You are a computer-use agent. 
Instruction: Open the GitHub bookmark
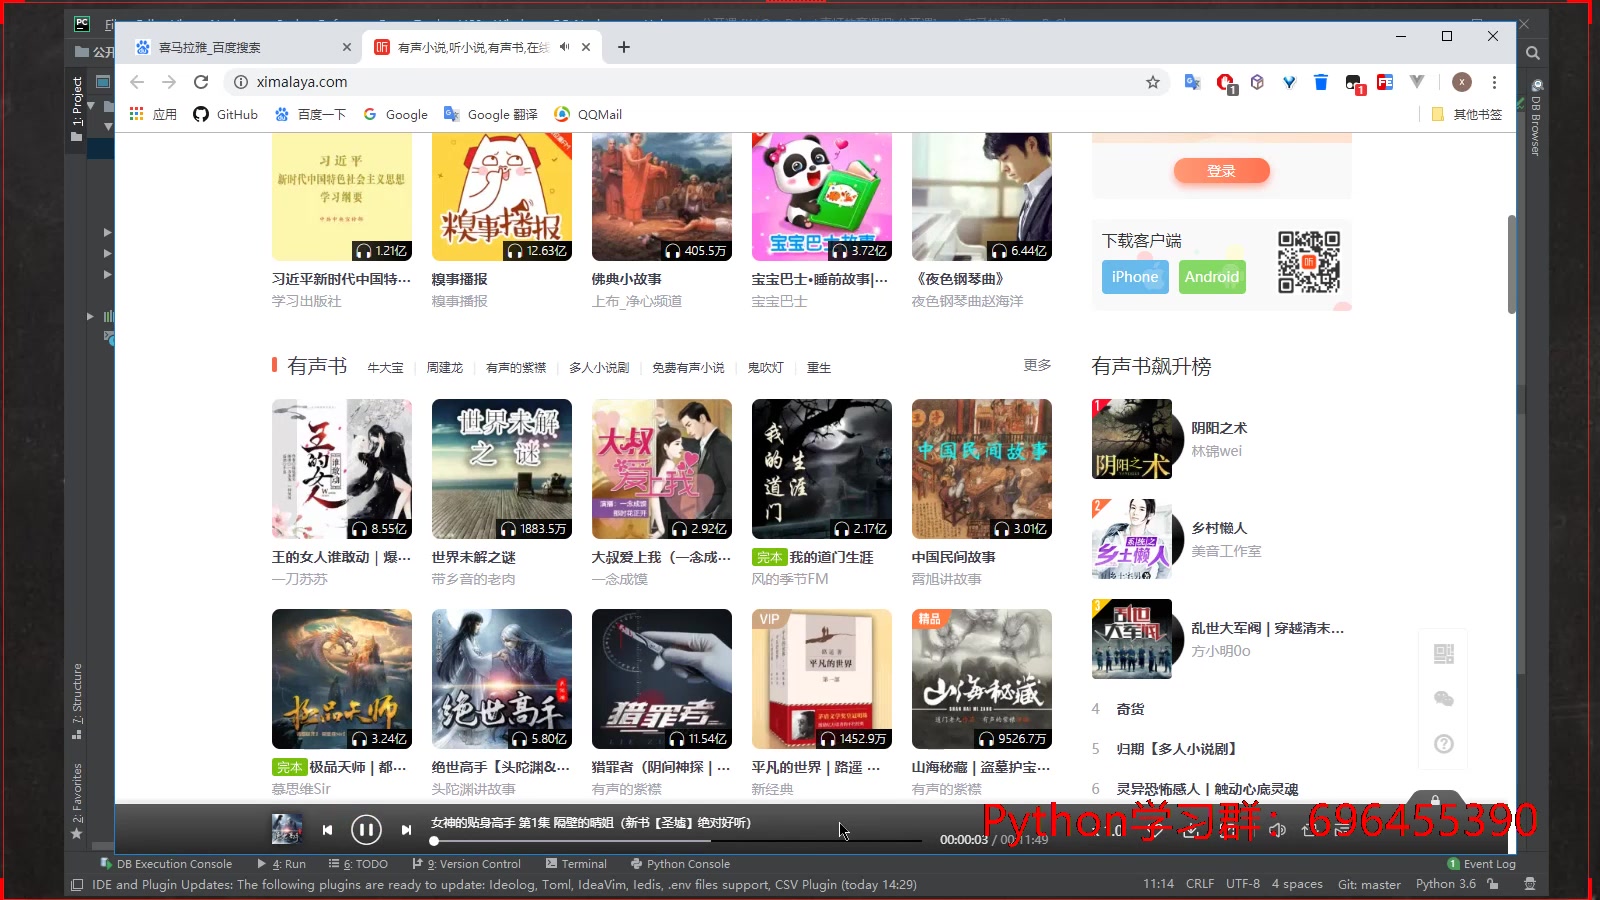[225, 114]
